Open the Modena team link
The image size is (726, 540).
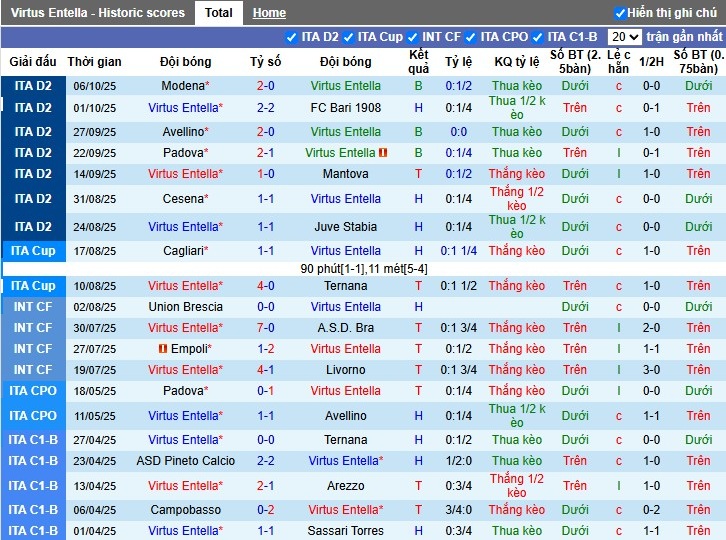click(x=182, y=86)
